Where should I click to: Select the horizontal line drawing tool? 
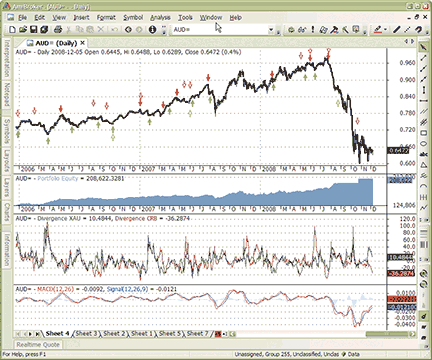[x=423, y=101]
